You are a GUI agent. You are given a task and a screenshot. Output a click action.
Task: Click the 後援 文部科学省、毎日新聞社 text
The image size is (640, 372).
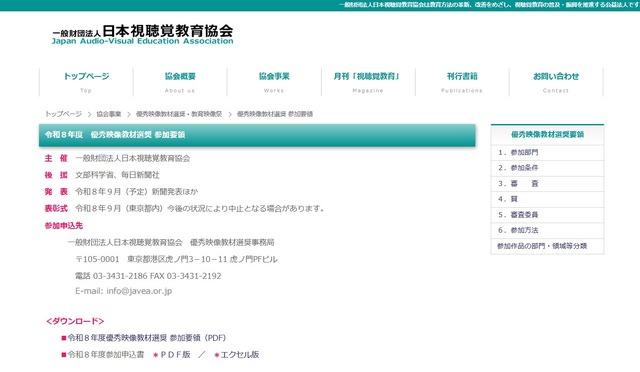102,175
